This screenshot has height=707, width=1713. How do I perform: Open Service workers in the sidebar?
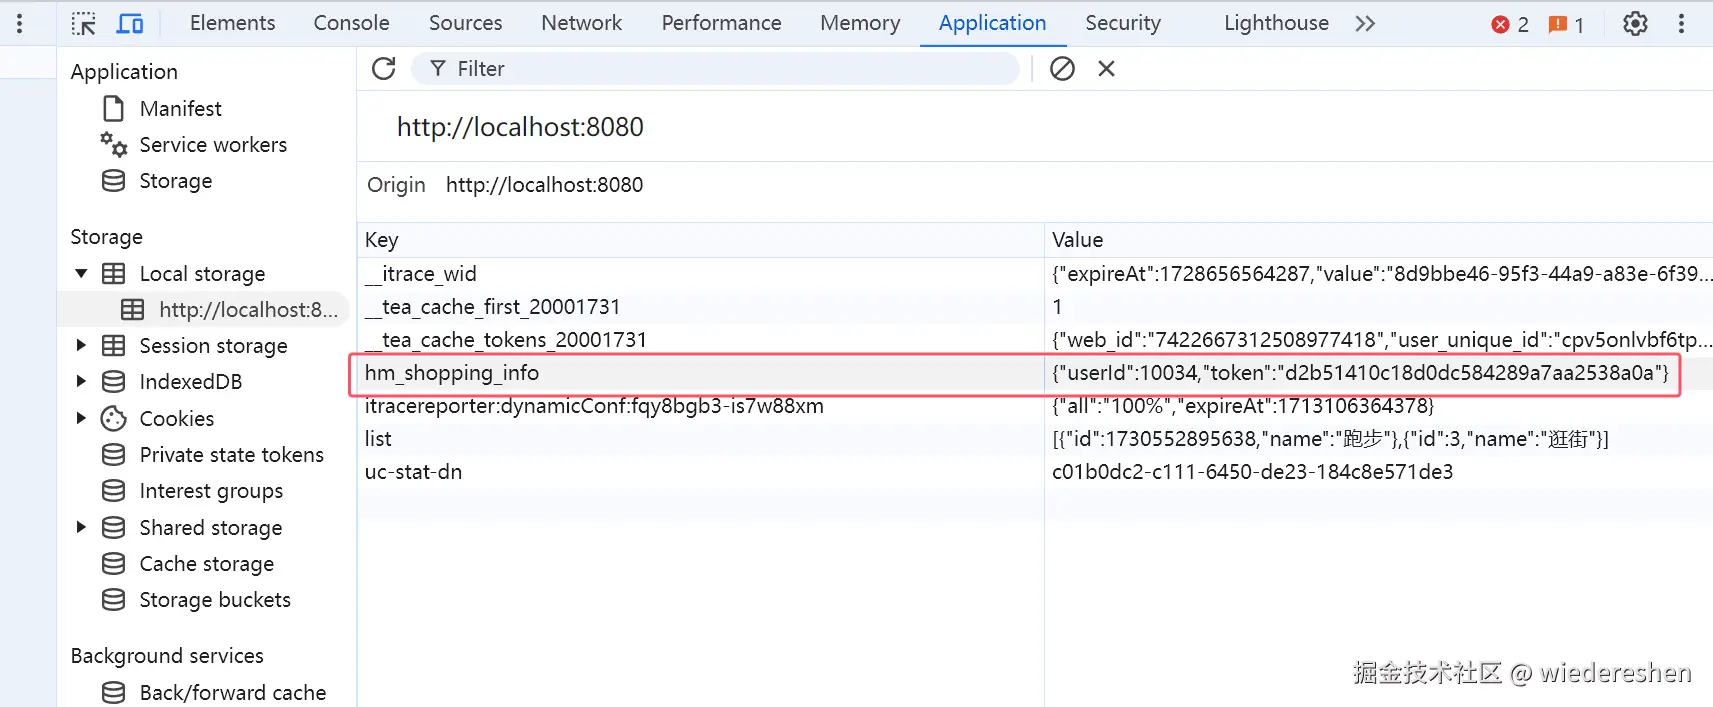click(212, 145)
